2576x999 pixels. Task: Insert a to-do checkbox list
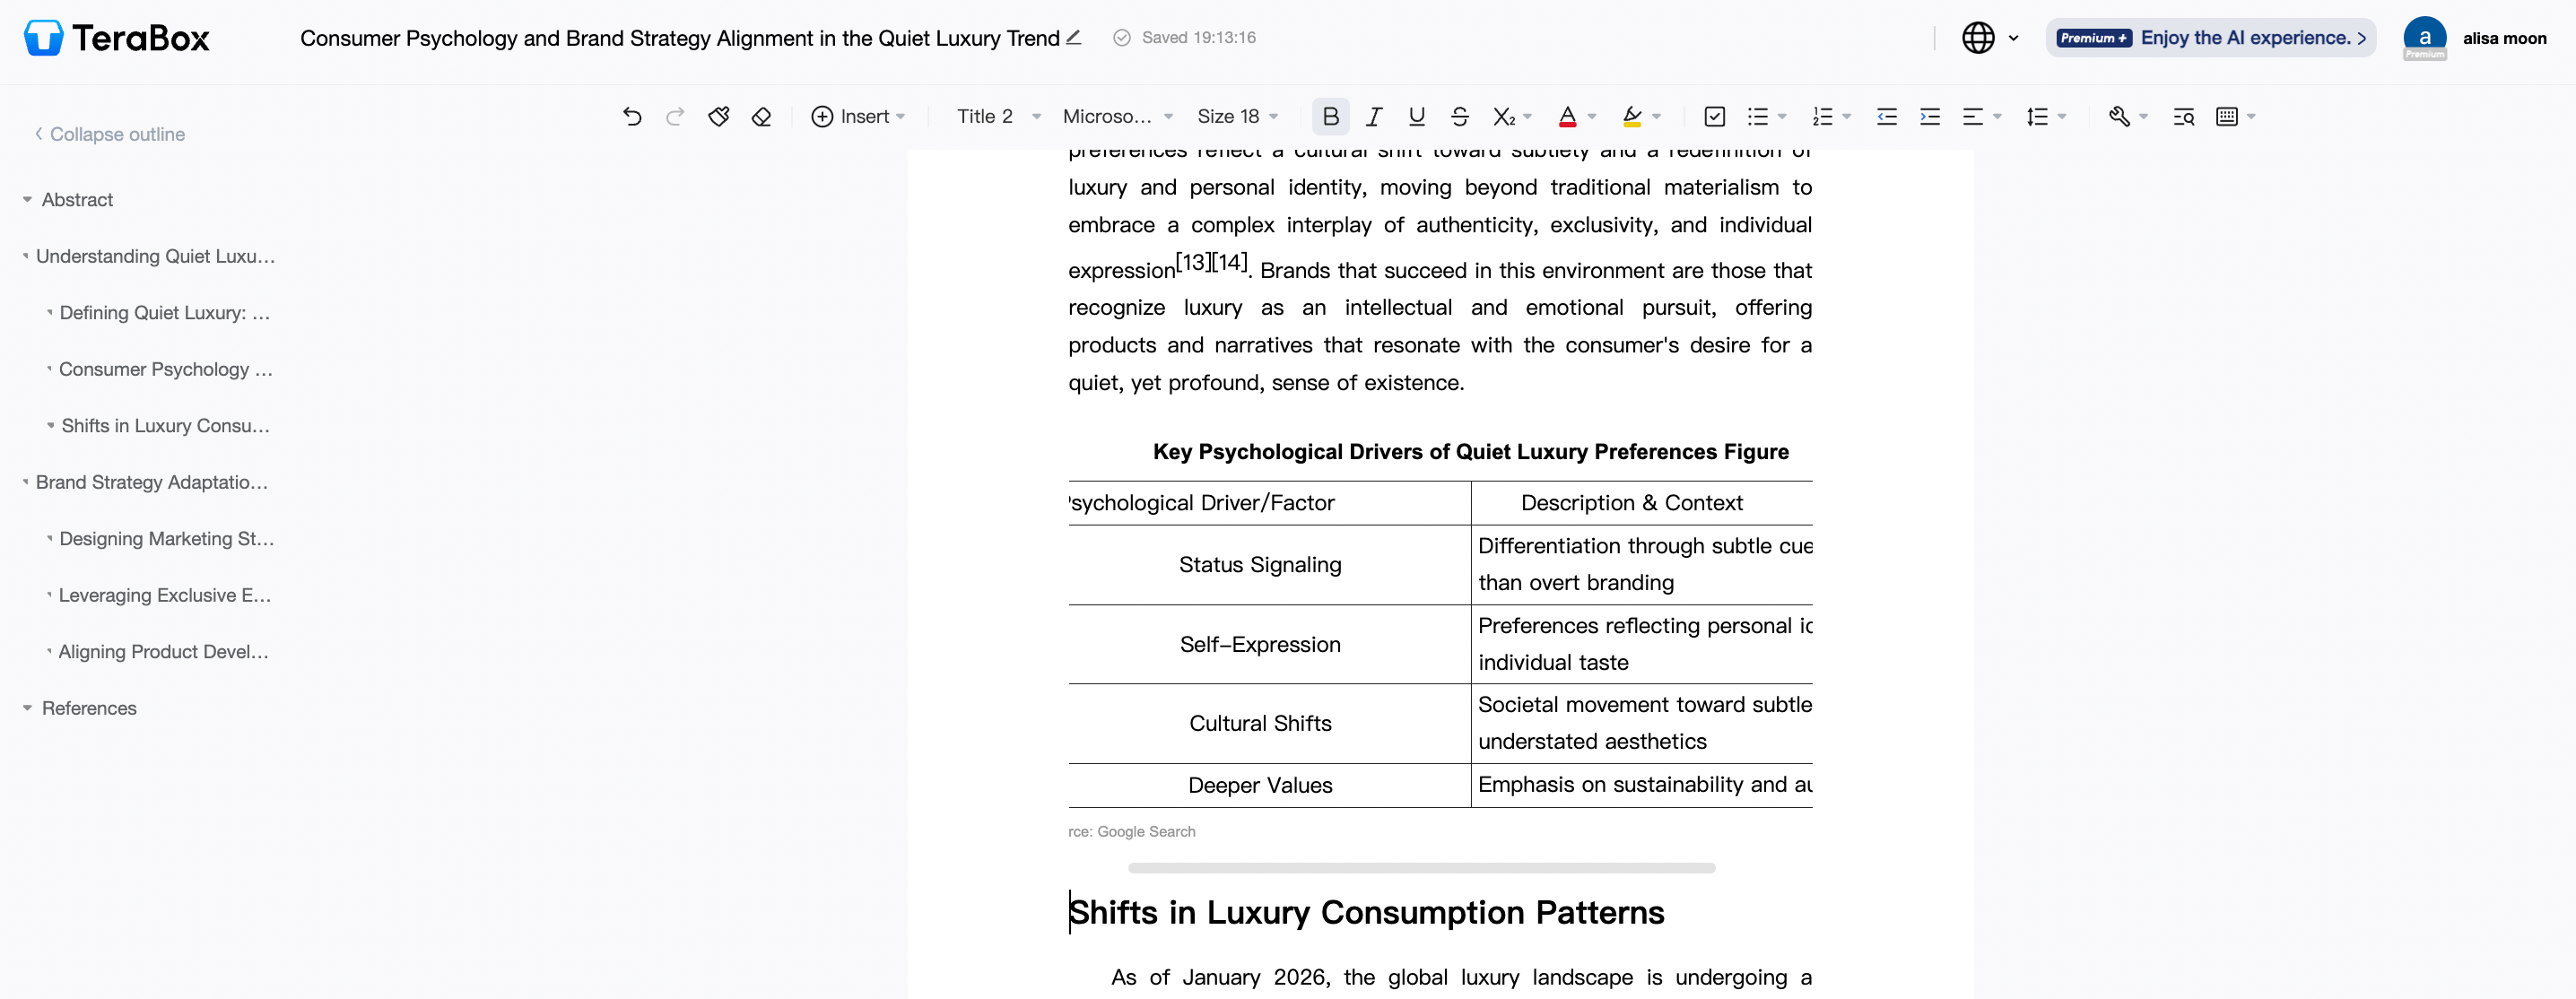(1715, 117)
